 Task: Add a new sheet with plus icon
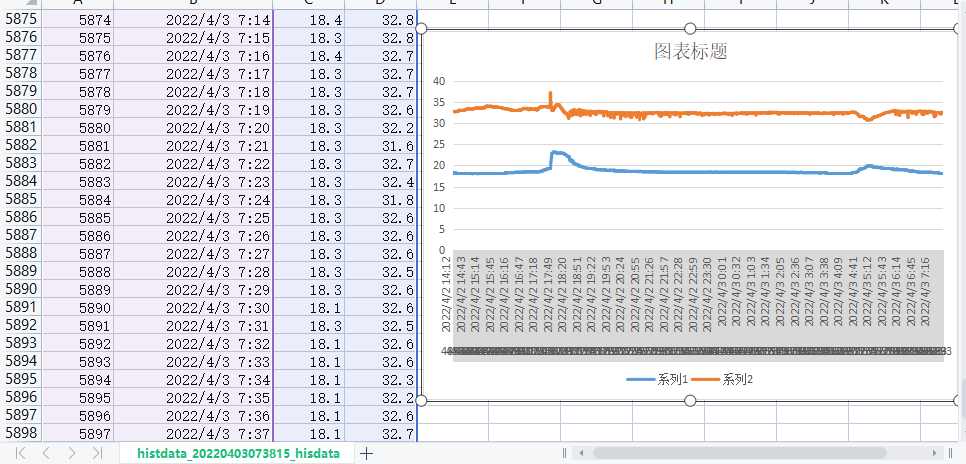click(367, 453)
